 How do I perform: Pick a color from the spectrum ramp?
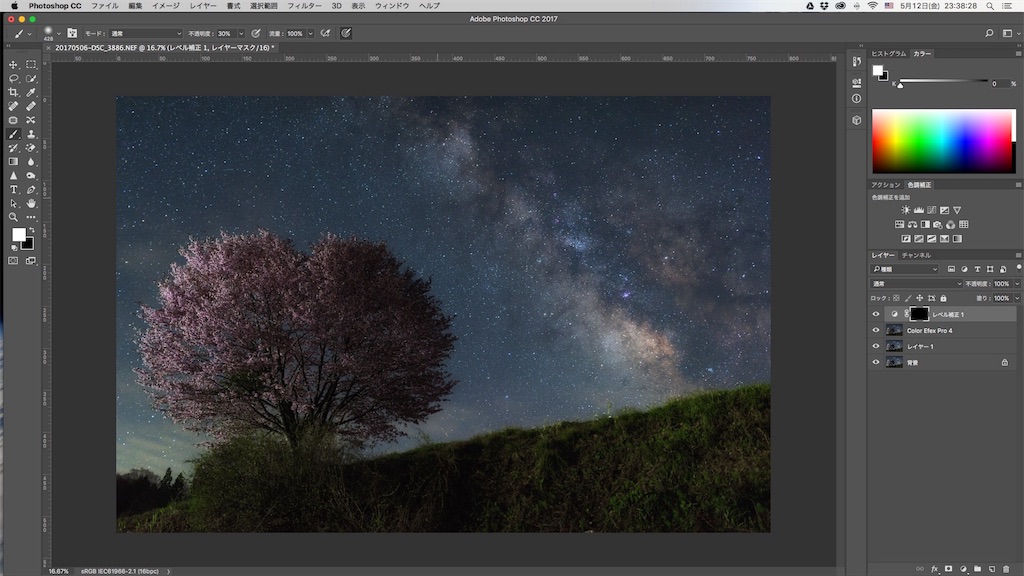tap(944, 141)
